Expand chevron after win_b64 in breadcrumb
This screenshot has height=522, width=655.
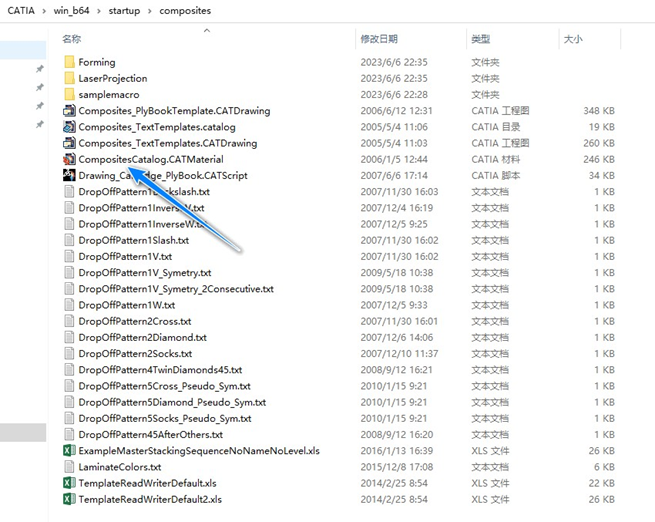pyautogui.click(x=99, y=11)
